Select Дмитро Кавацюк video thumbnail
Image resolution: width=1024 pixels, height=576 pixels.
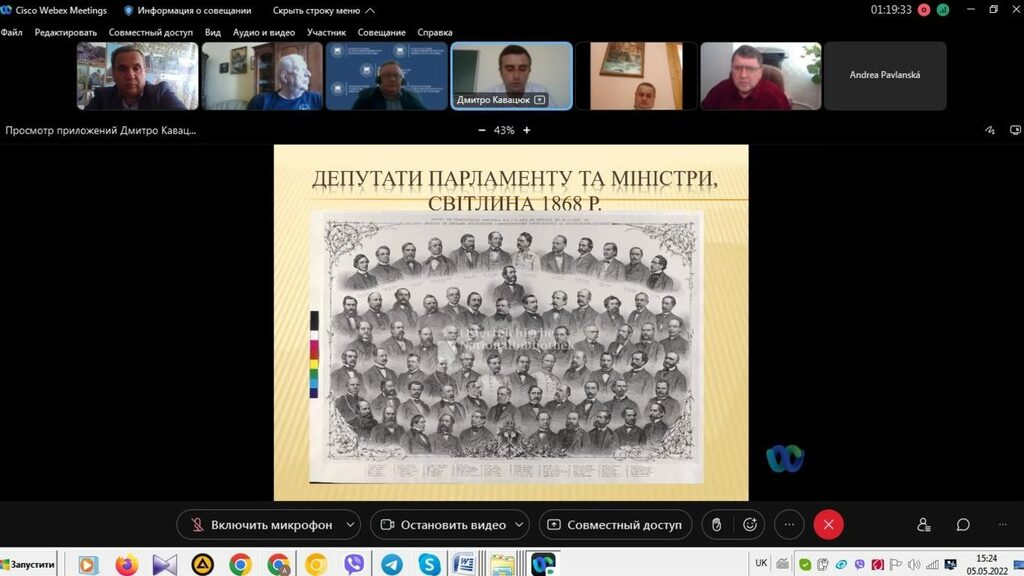point(511,76)
